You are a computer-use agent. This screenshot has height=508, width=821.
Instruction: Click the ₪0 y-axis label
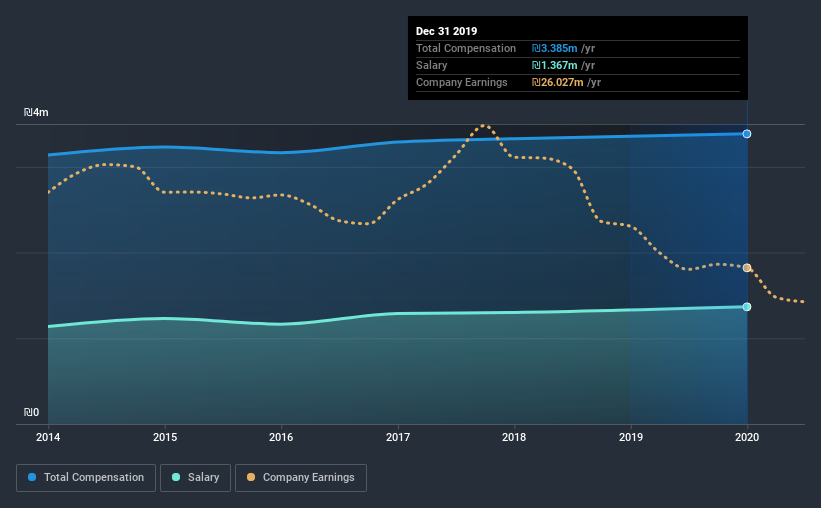click(31, 413)
